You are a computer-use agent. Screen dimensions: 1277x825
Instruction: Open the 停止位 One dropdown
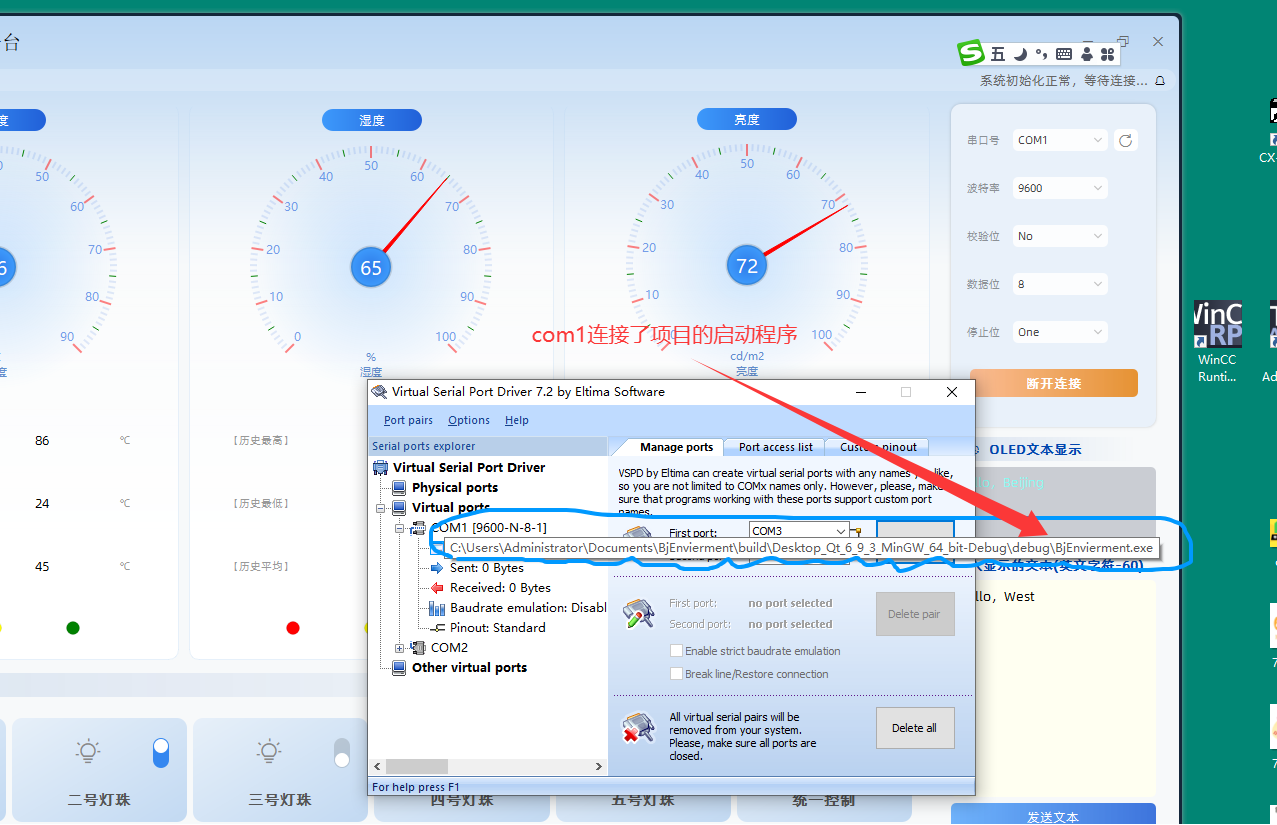pos(1060,332)
